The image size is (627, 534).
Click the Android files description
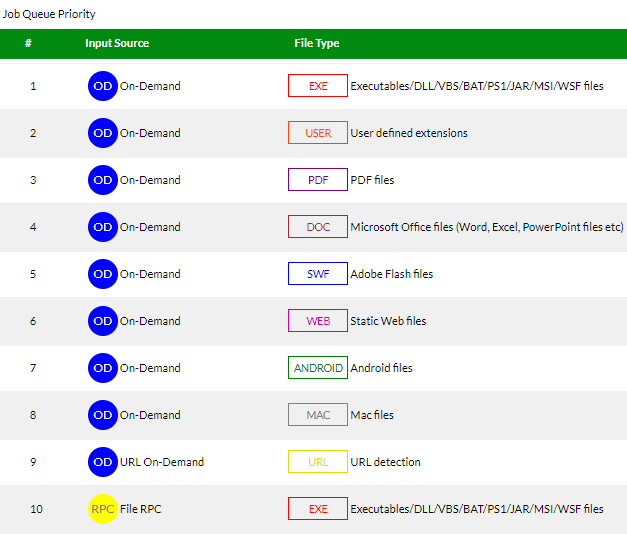tap(381, 368)
